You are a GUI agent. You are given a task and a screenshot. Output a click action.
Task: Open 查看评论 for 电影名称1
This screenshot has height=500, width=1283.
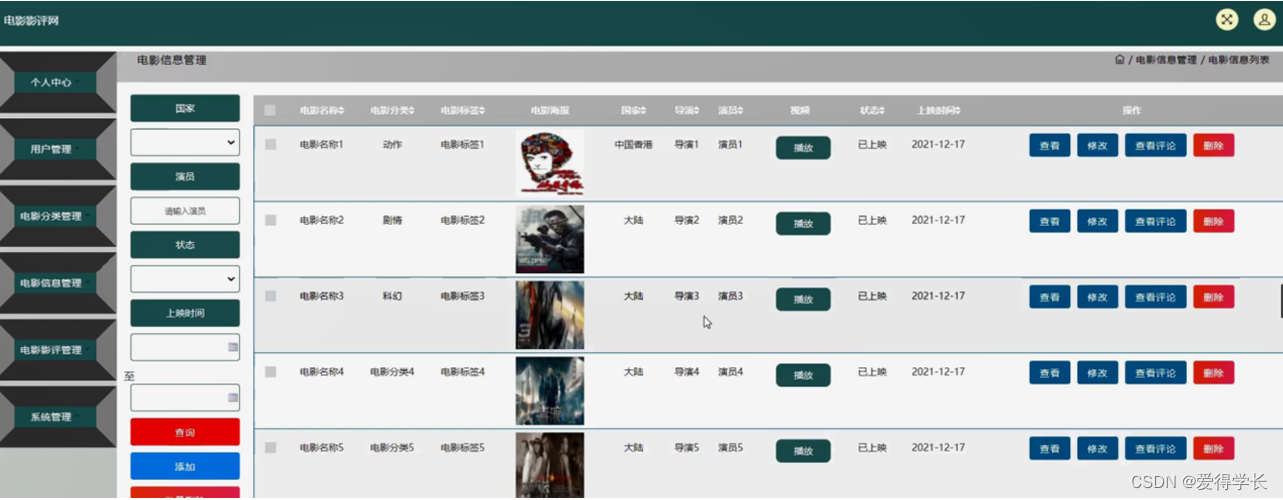click(x=1155, y=145)
